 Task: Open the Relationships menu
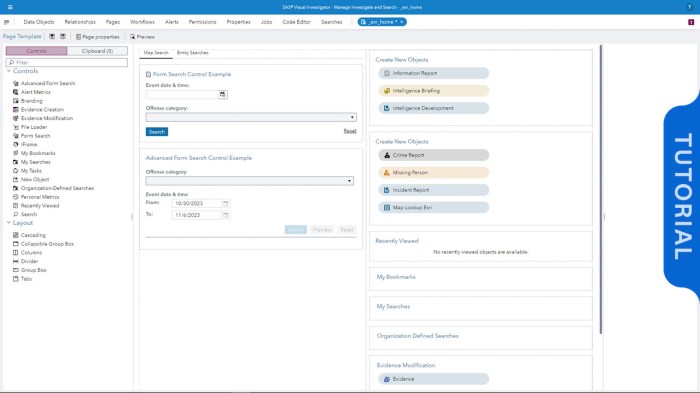80,22
